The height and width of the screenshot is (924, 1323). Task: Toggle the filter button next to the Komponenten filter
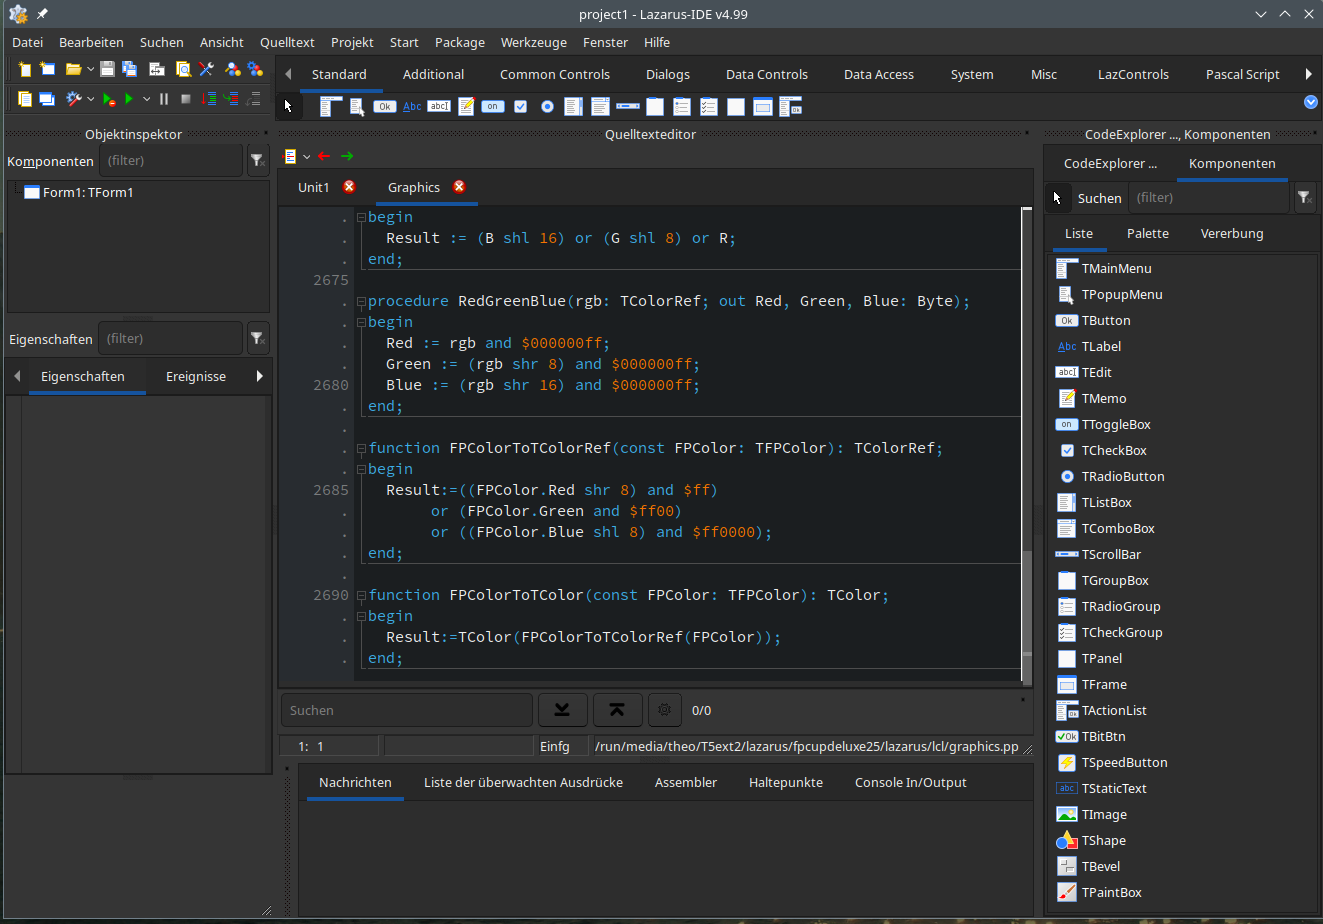pyautogui.click(x=257, y=161)
